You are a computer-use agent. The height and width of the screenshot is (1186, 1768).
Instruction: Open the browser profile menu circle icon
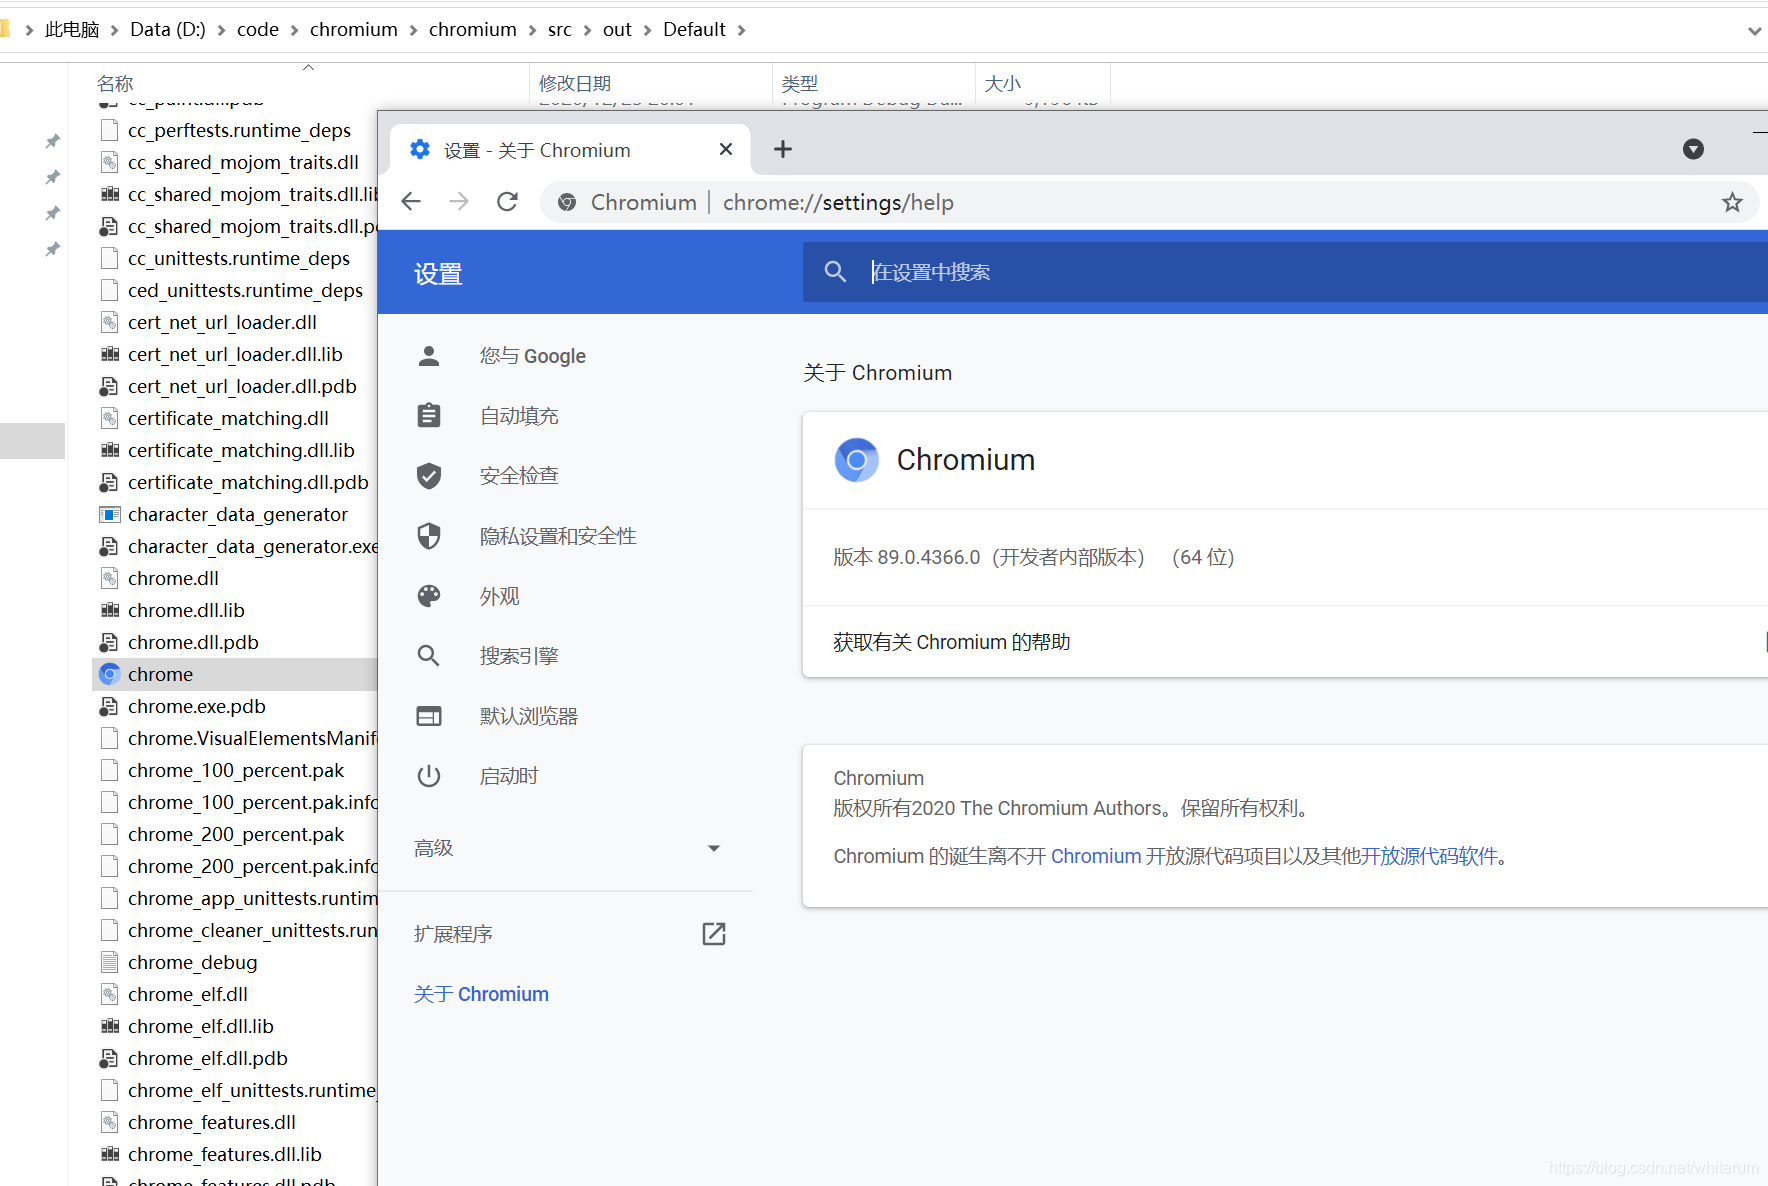point(1693,148)
